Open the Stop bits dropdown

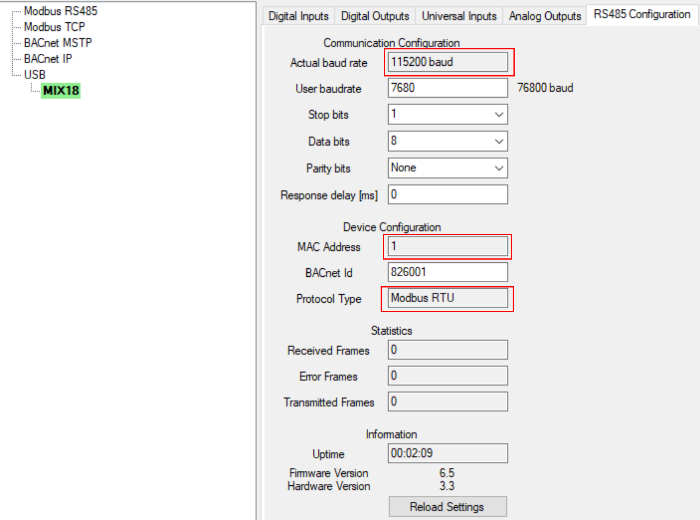coord(447,115)
